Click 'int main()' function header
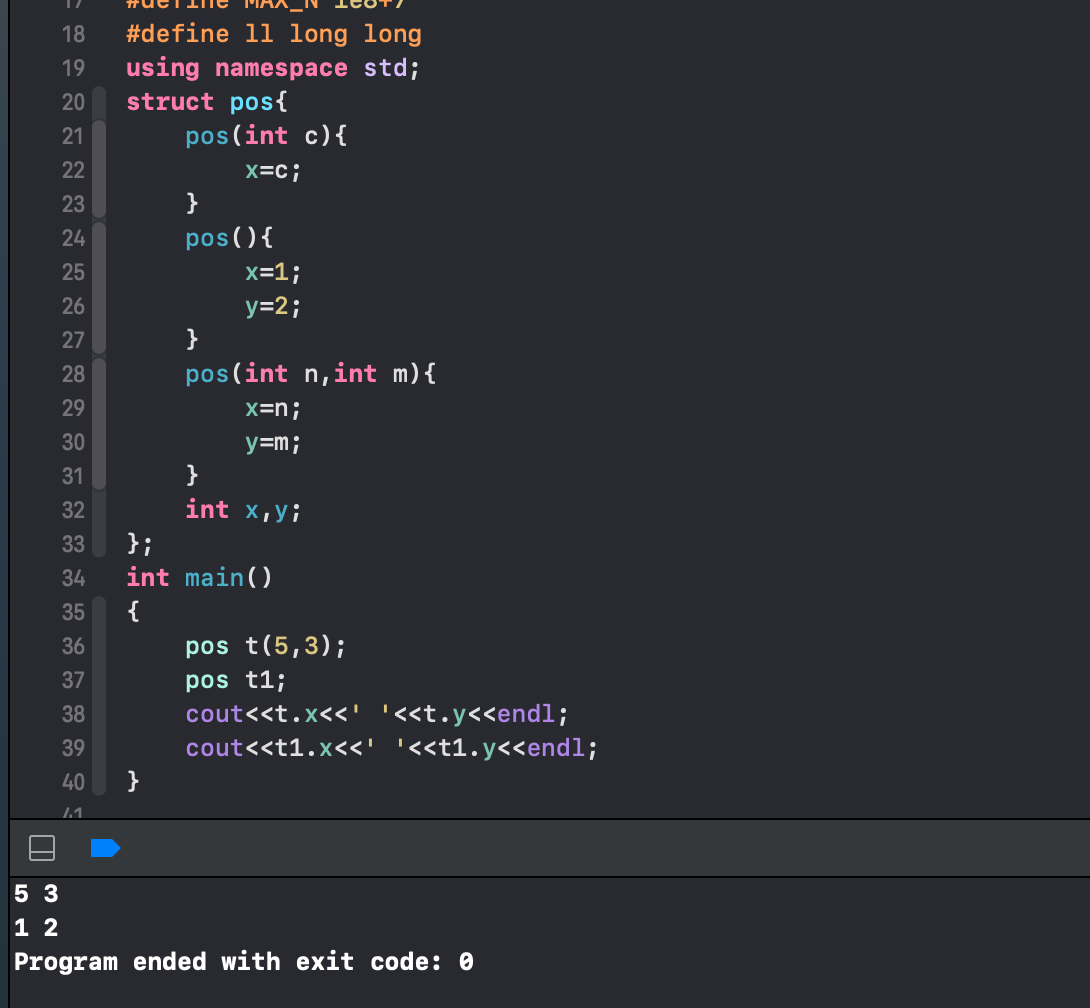This screenshot has height=1008, width=1090. point(200,578)
